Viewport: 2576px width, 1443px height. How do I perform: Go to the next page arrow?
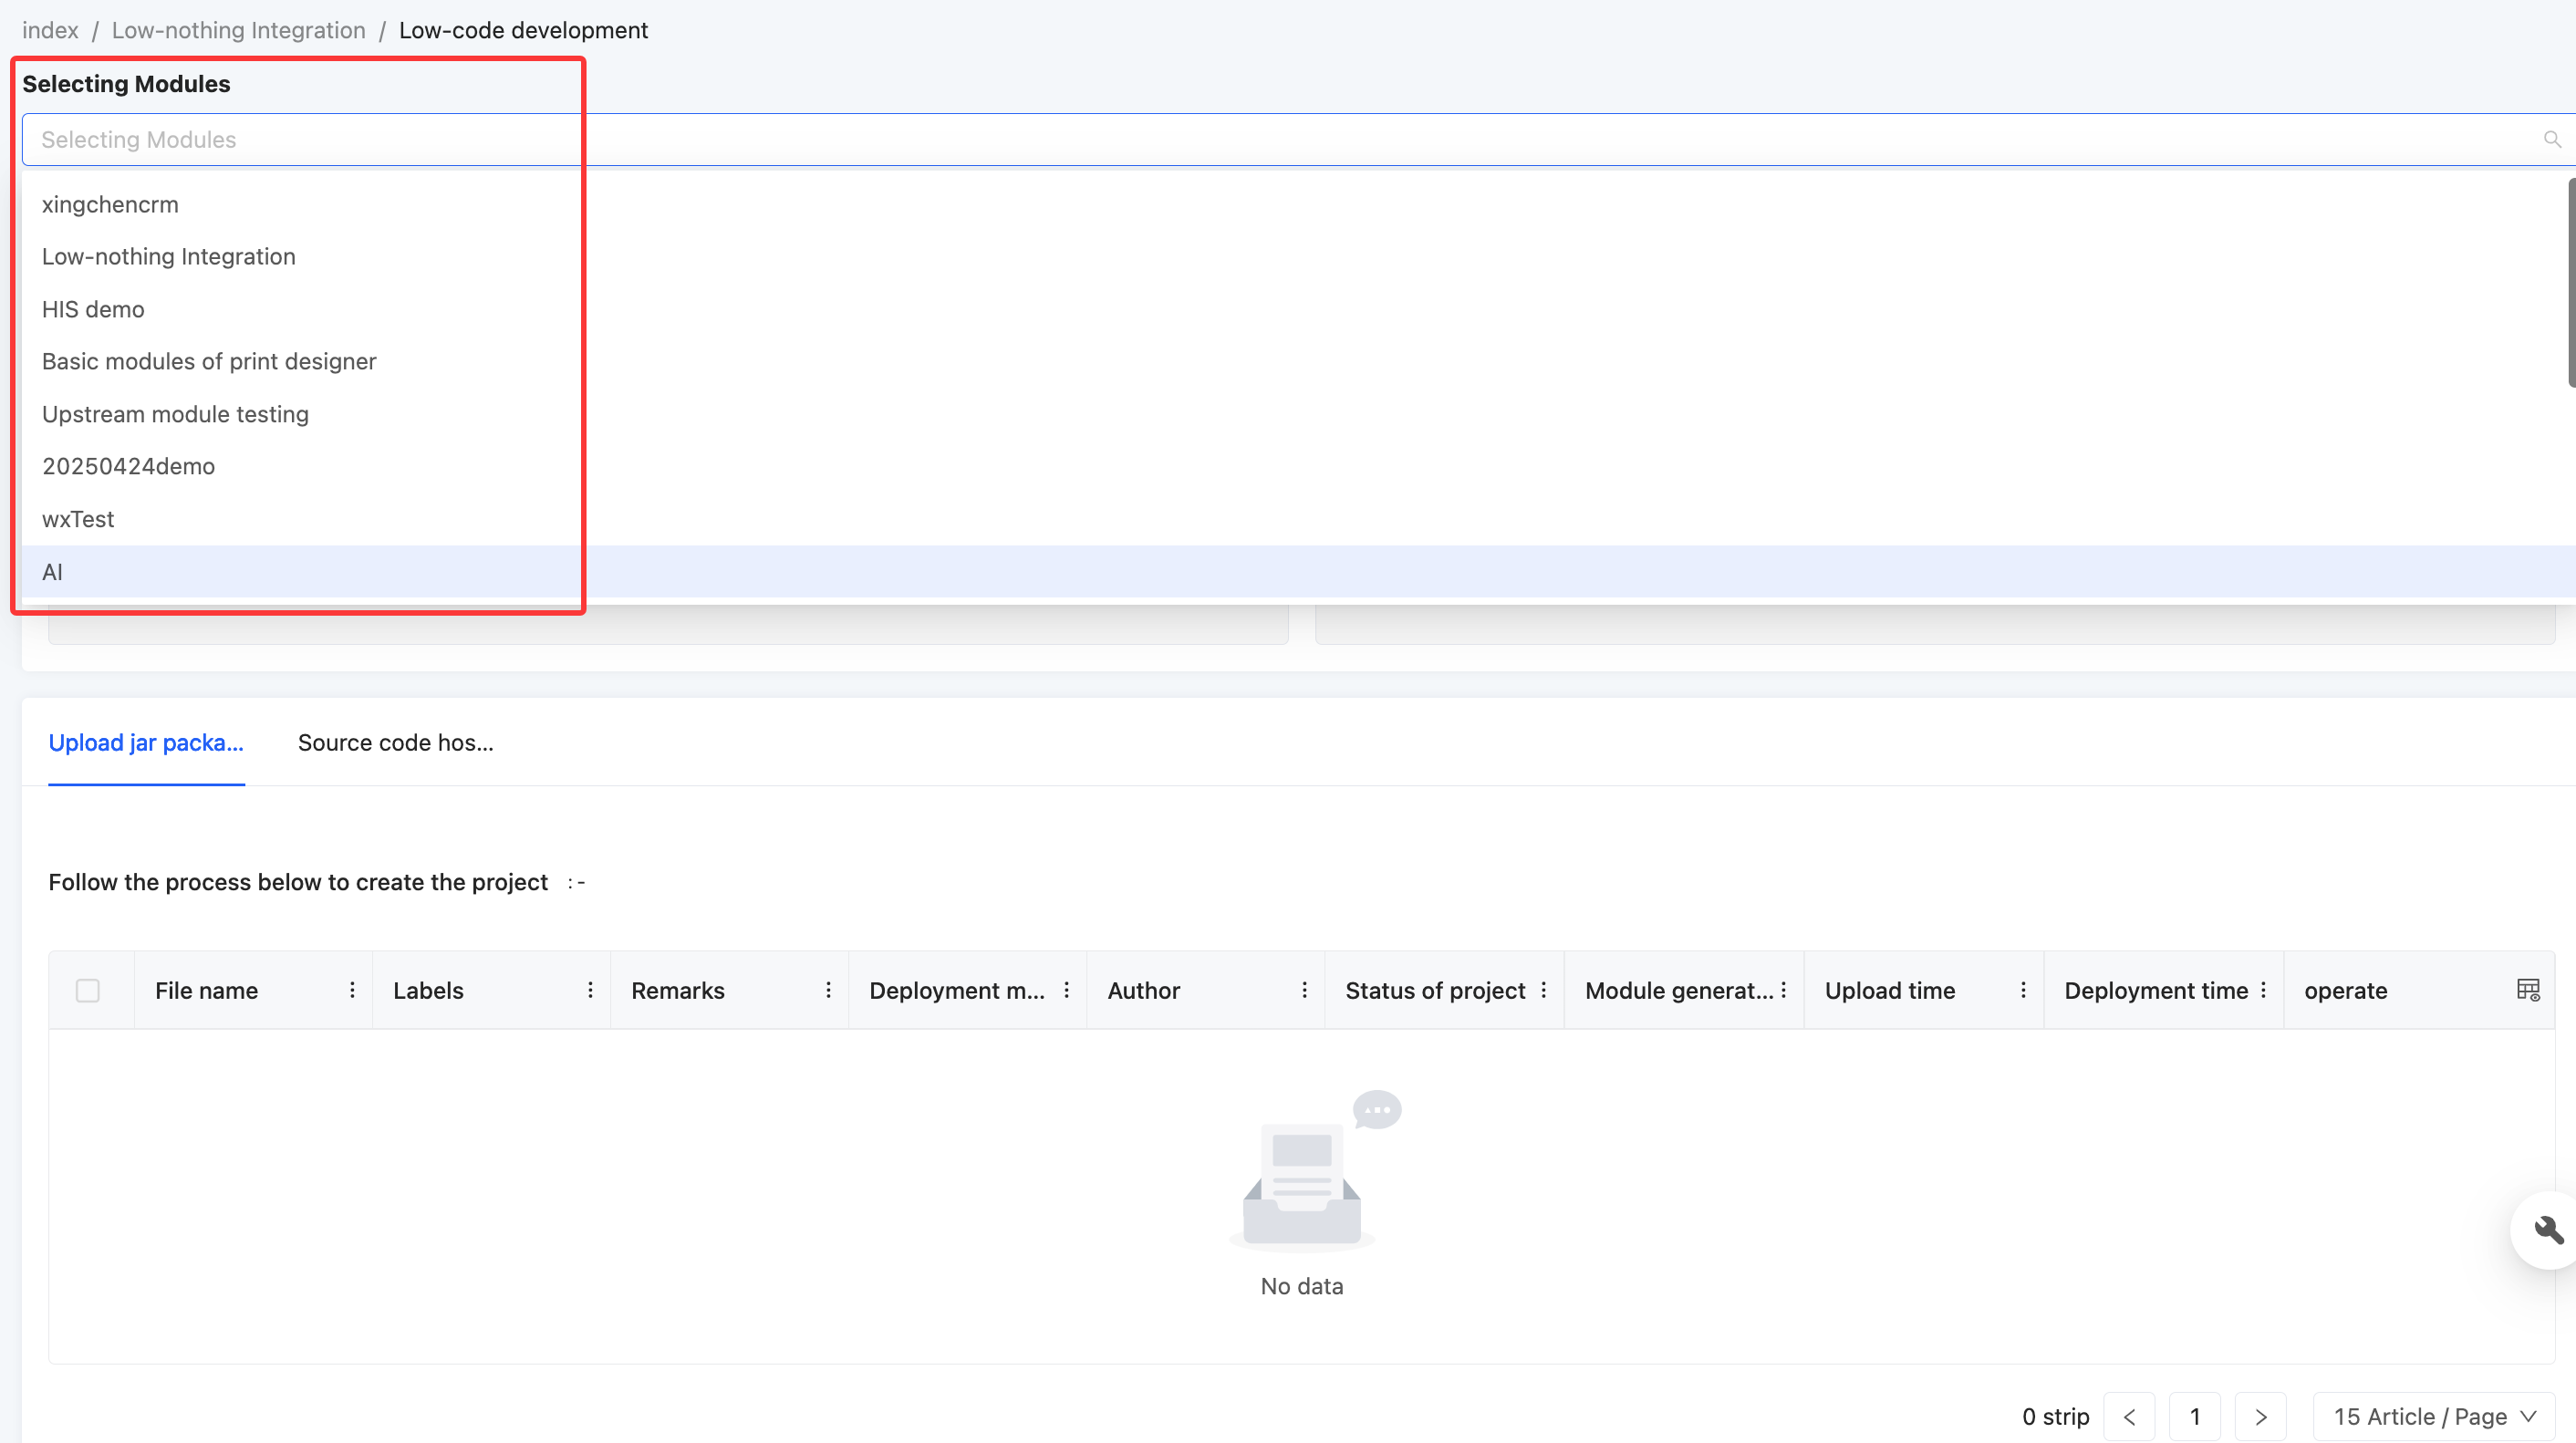coord(2260,1417)
